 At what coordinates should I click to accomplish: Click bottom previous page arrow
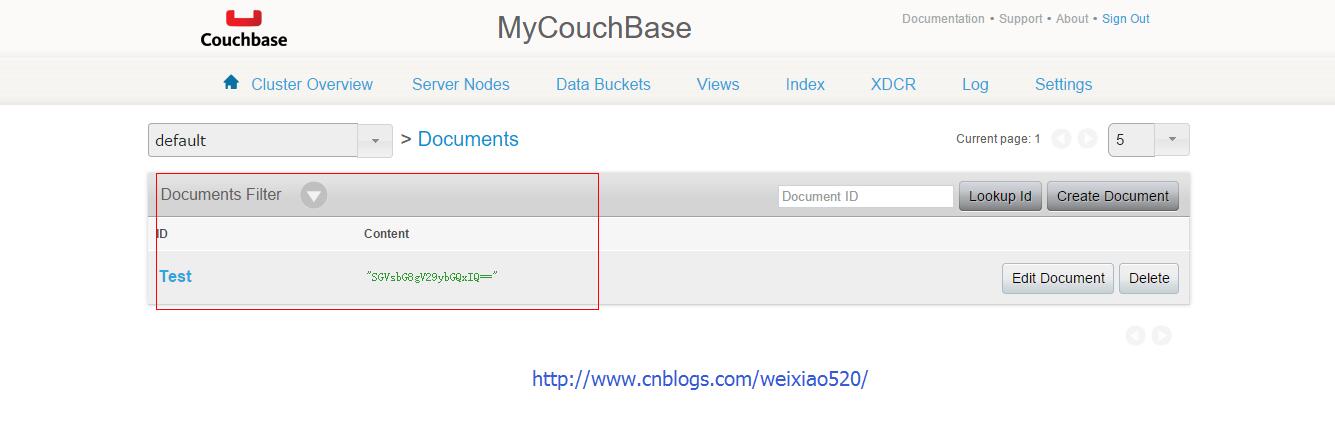click(1135, 335)
